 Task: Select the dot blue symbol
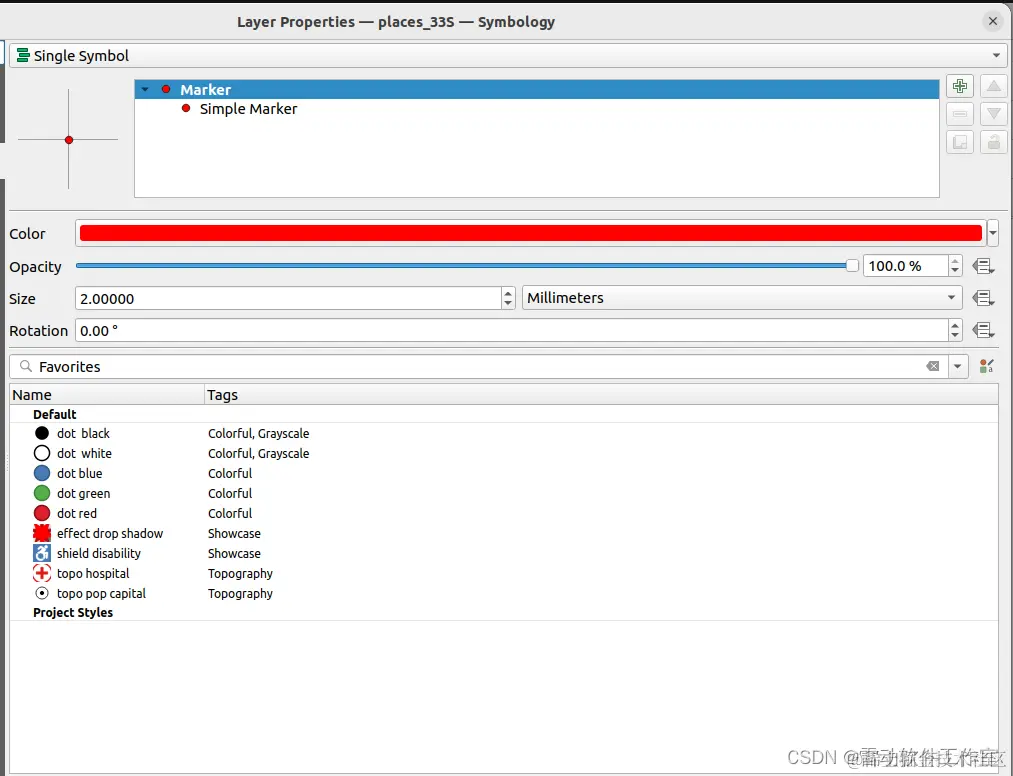(x=68, y=474)
